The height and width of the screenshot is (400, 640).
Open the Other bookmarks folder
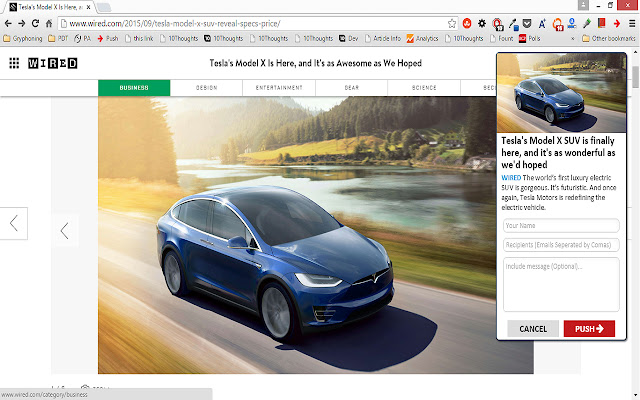[609, 38]
